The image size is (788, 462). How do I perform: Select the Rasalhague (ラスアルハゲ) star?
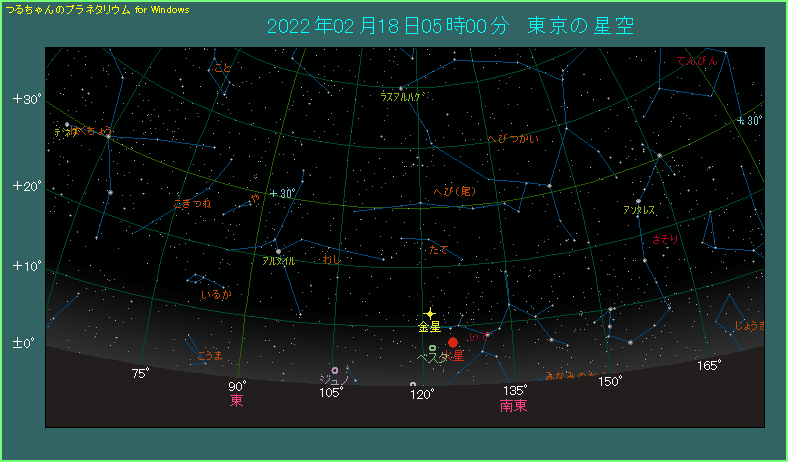pyautogui.click(x=401, y=89)
